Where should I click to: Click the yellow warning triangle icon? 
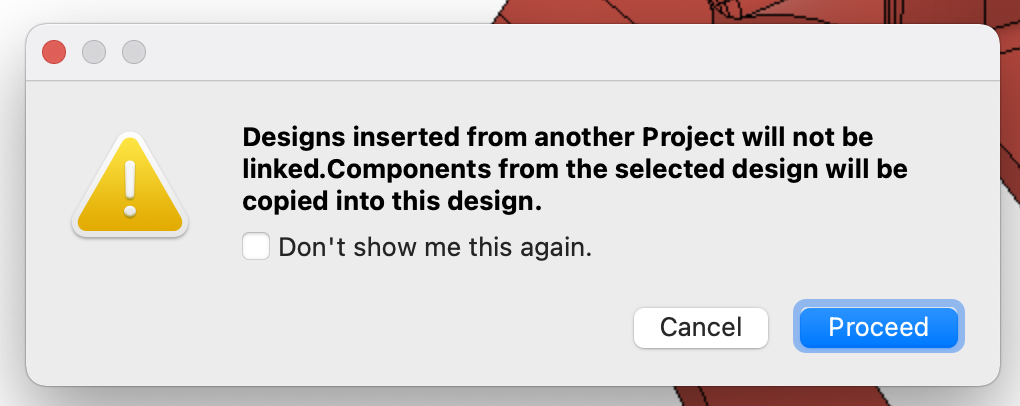point(130,184)
